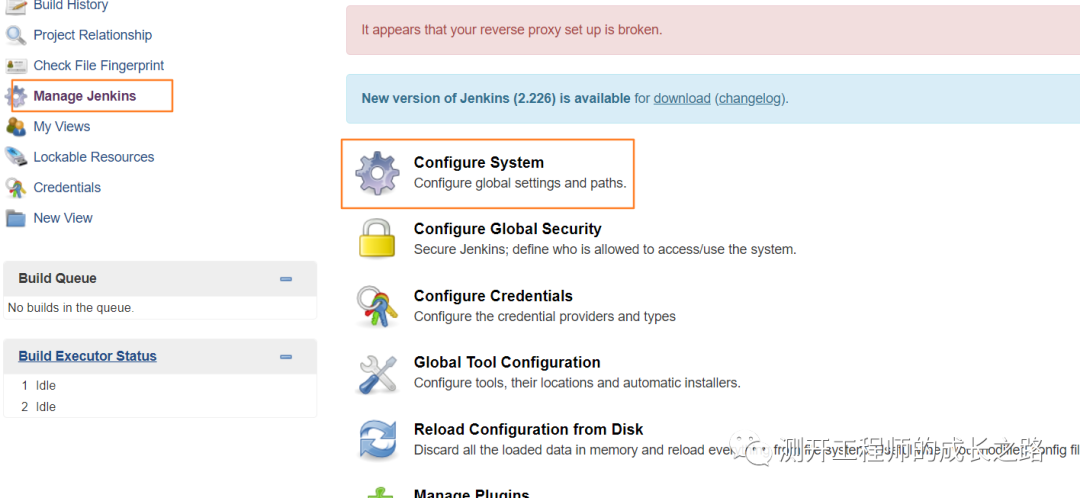Open Credentials link in sidebar
The height and width of the screenshot is (498, 1080).
67,187
